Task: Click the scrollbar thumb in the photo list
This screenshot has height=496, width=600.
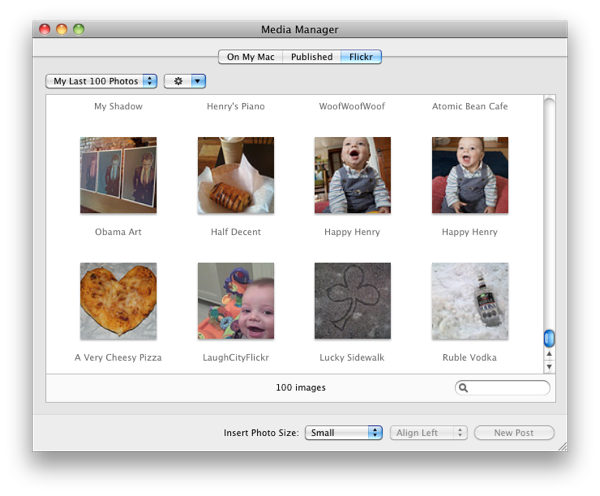Action: [x=549, y=338]
